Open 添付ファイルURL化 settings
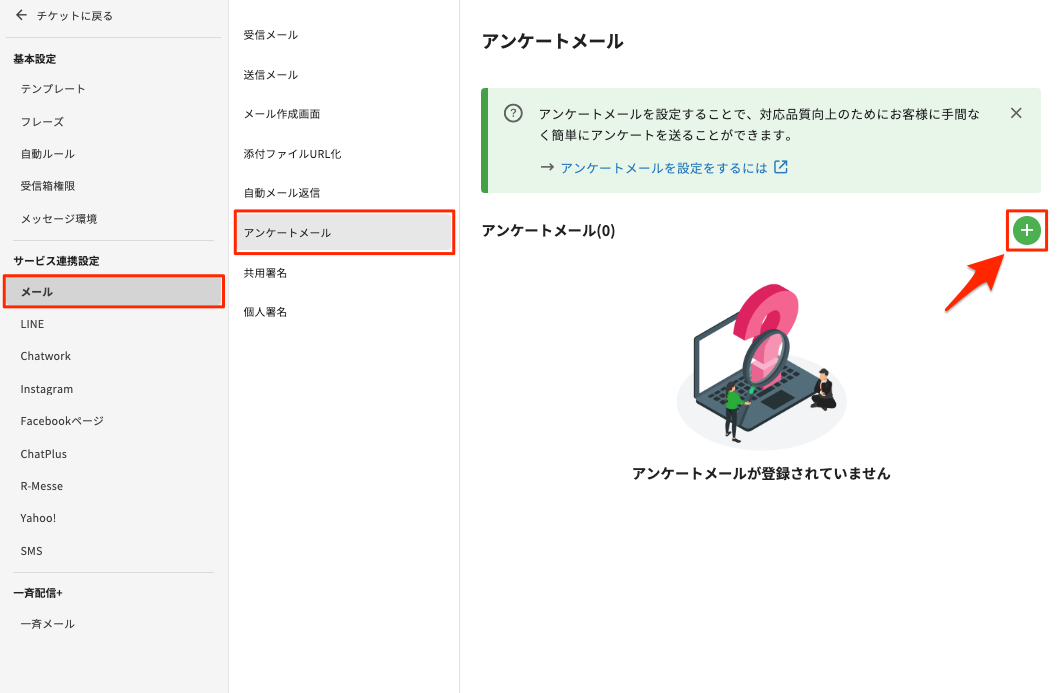 pyautogui.click(x=293, y=154)
